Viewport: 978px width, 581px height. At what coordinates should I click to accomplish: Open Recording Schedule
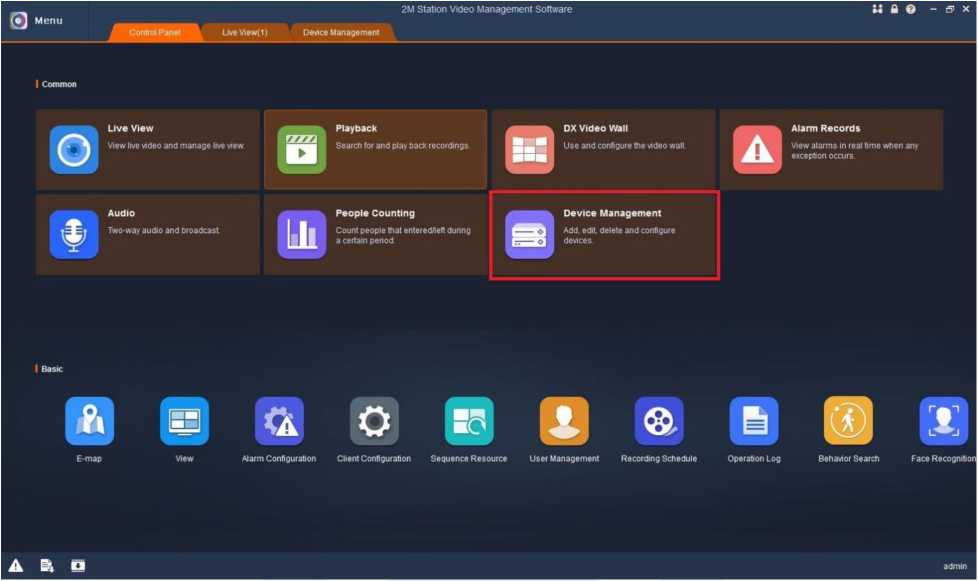coord(659,421)
